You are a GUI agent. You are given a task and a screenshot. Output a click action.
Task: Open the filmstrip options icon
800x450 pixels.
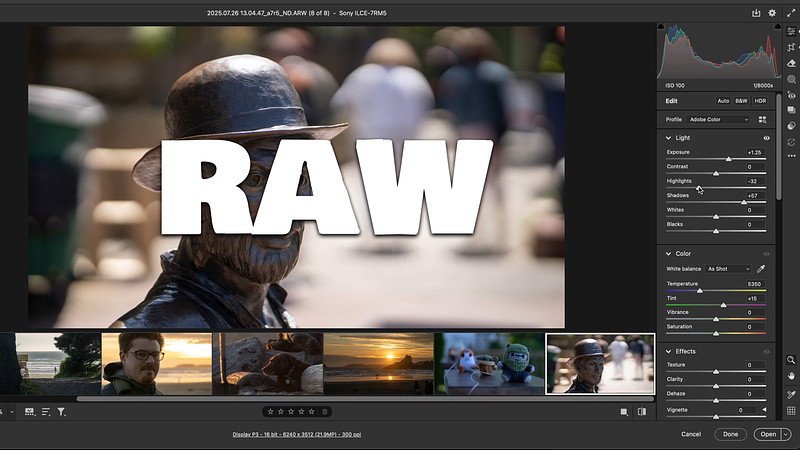pos(30,412)
